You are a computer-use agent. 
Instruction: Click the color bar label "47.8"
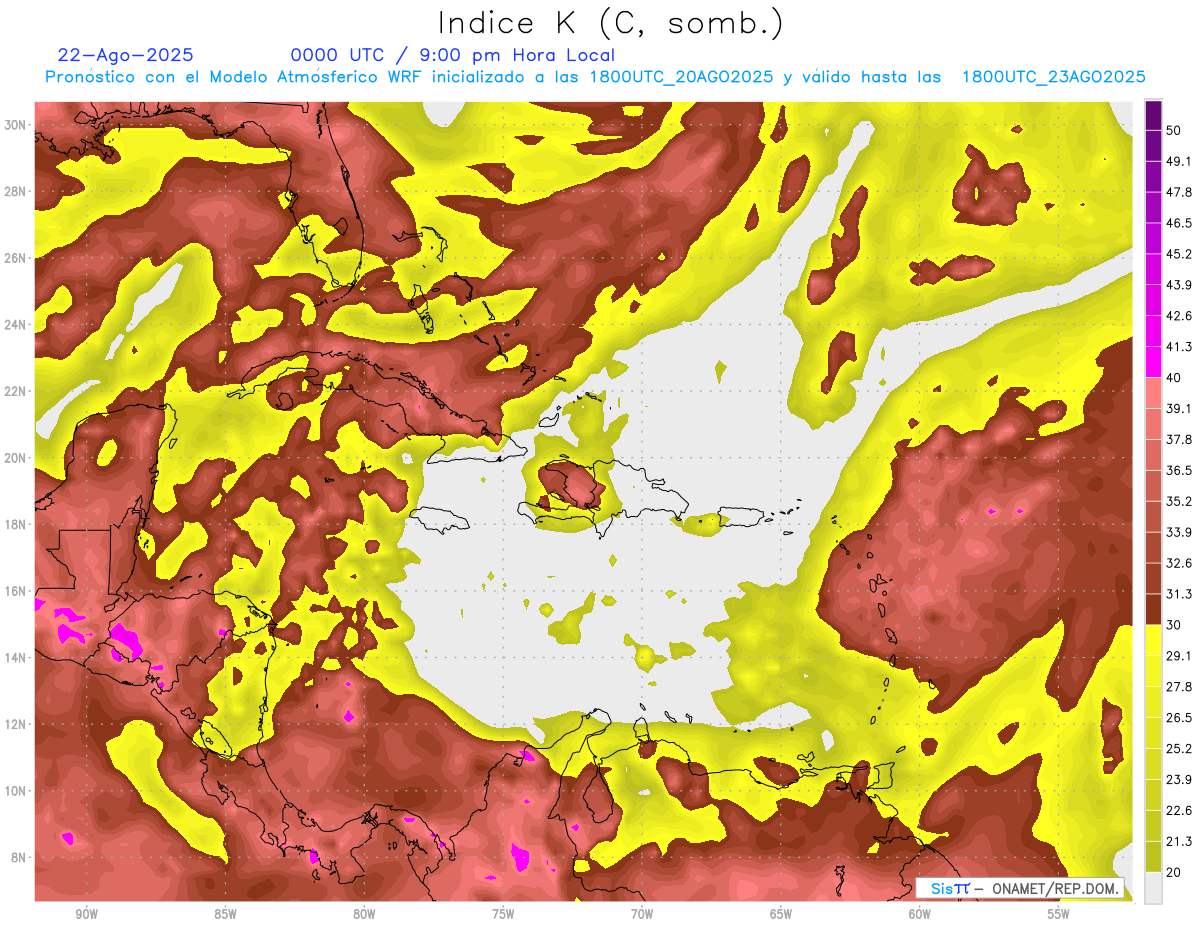click(x=1179, y=192)
